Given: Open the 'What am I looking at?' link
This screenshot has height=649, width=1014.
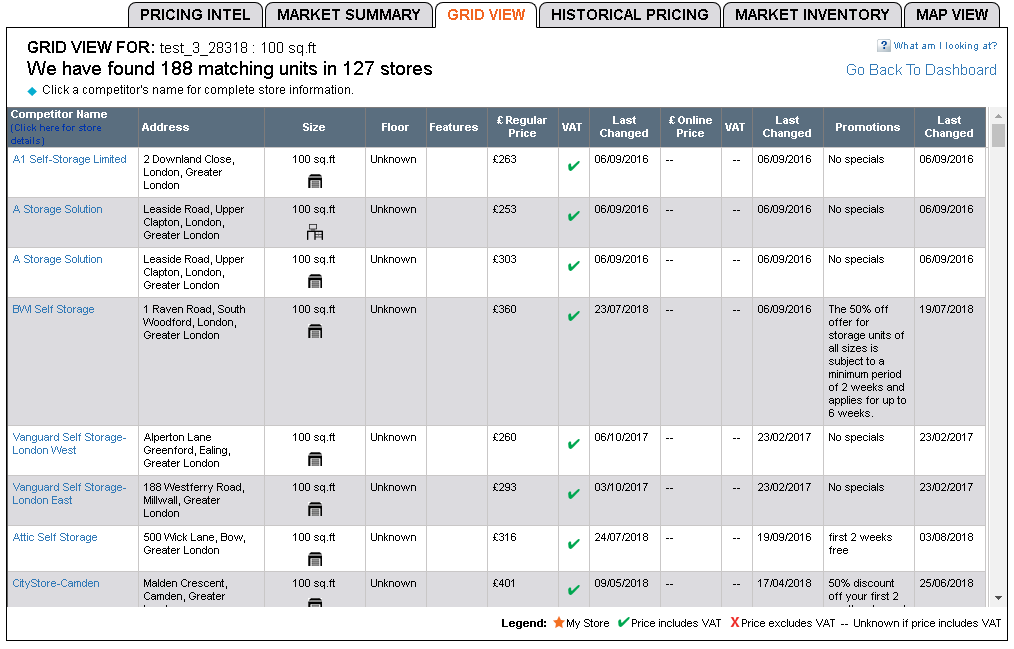Looking at the screenshot, I should click(945, 45).
